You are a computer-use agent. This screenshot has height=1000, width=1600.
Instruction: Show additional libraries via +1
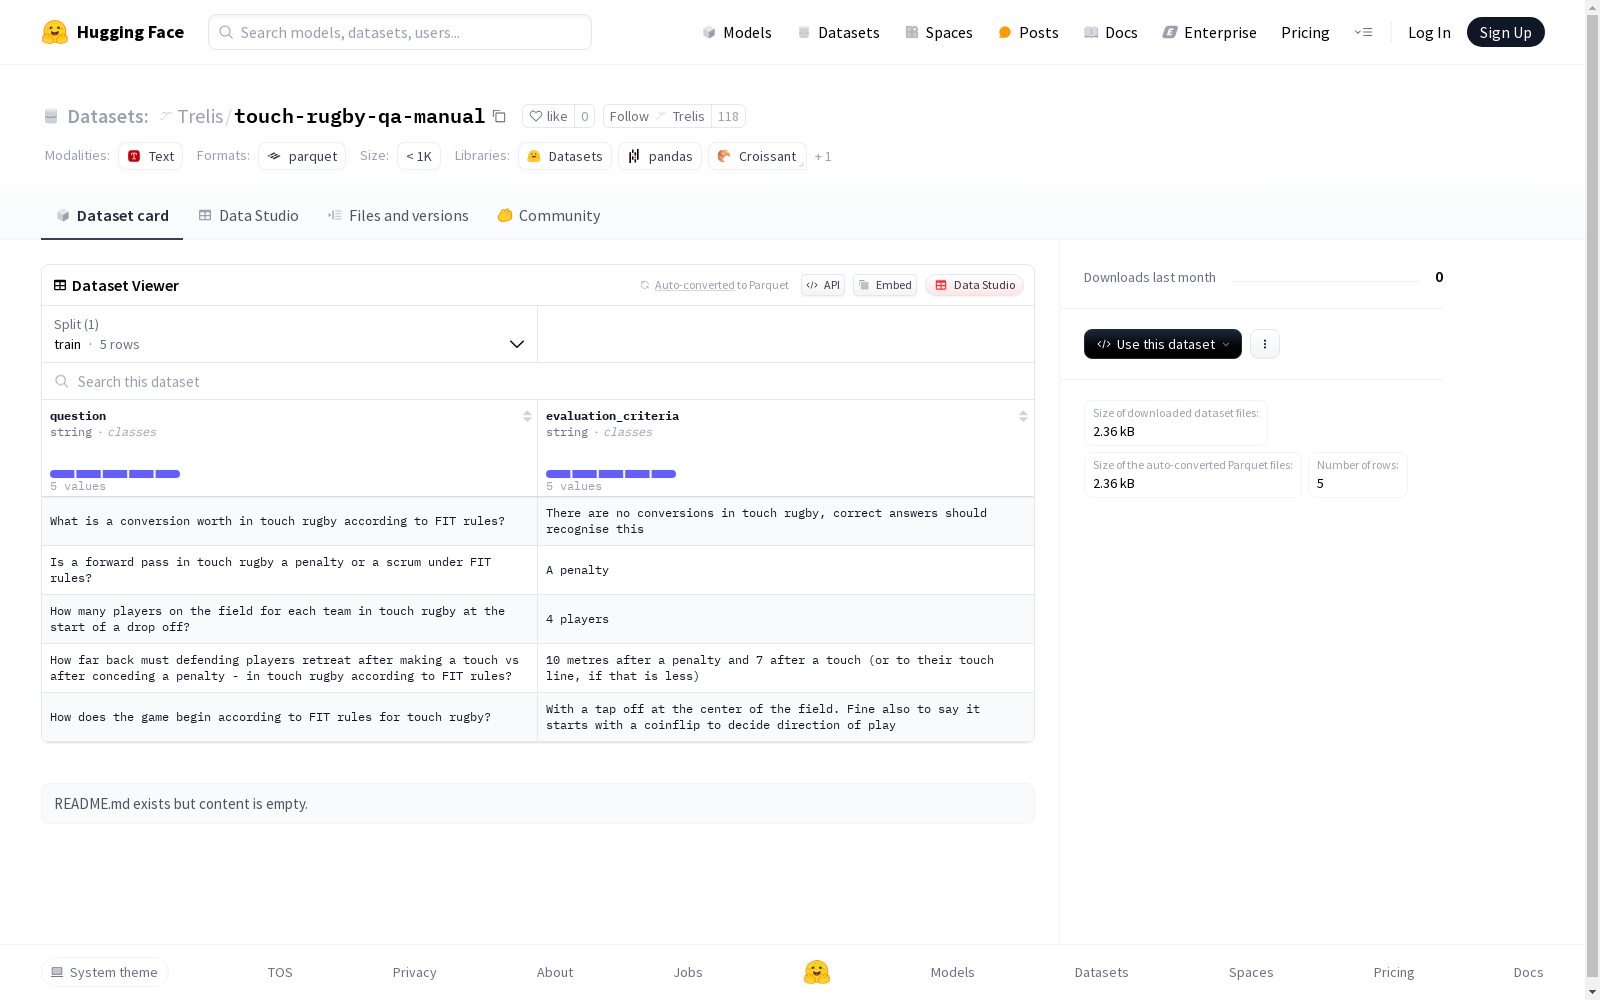(x=823, y=156)
